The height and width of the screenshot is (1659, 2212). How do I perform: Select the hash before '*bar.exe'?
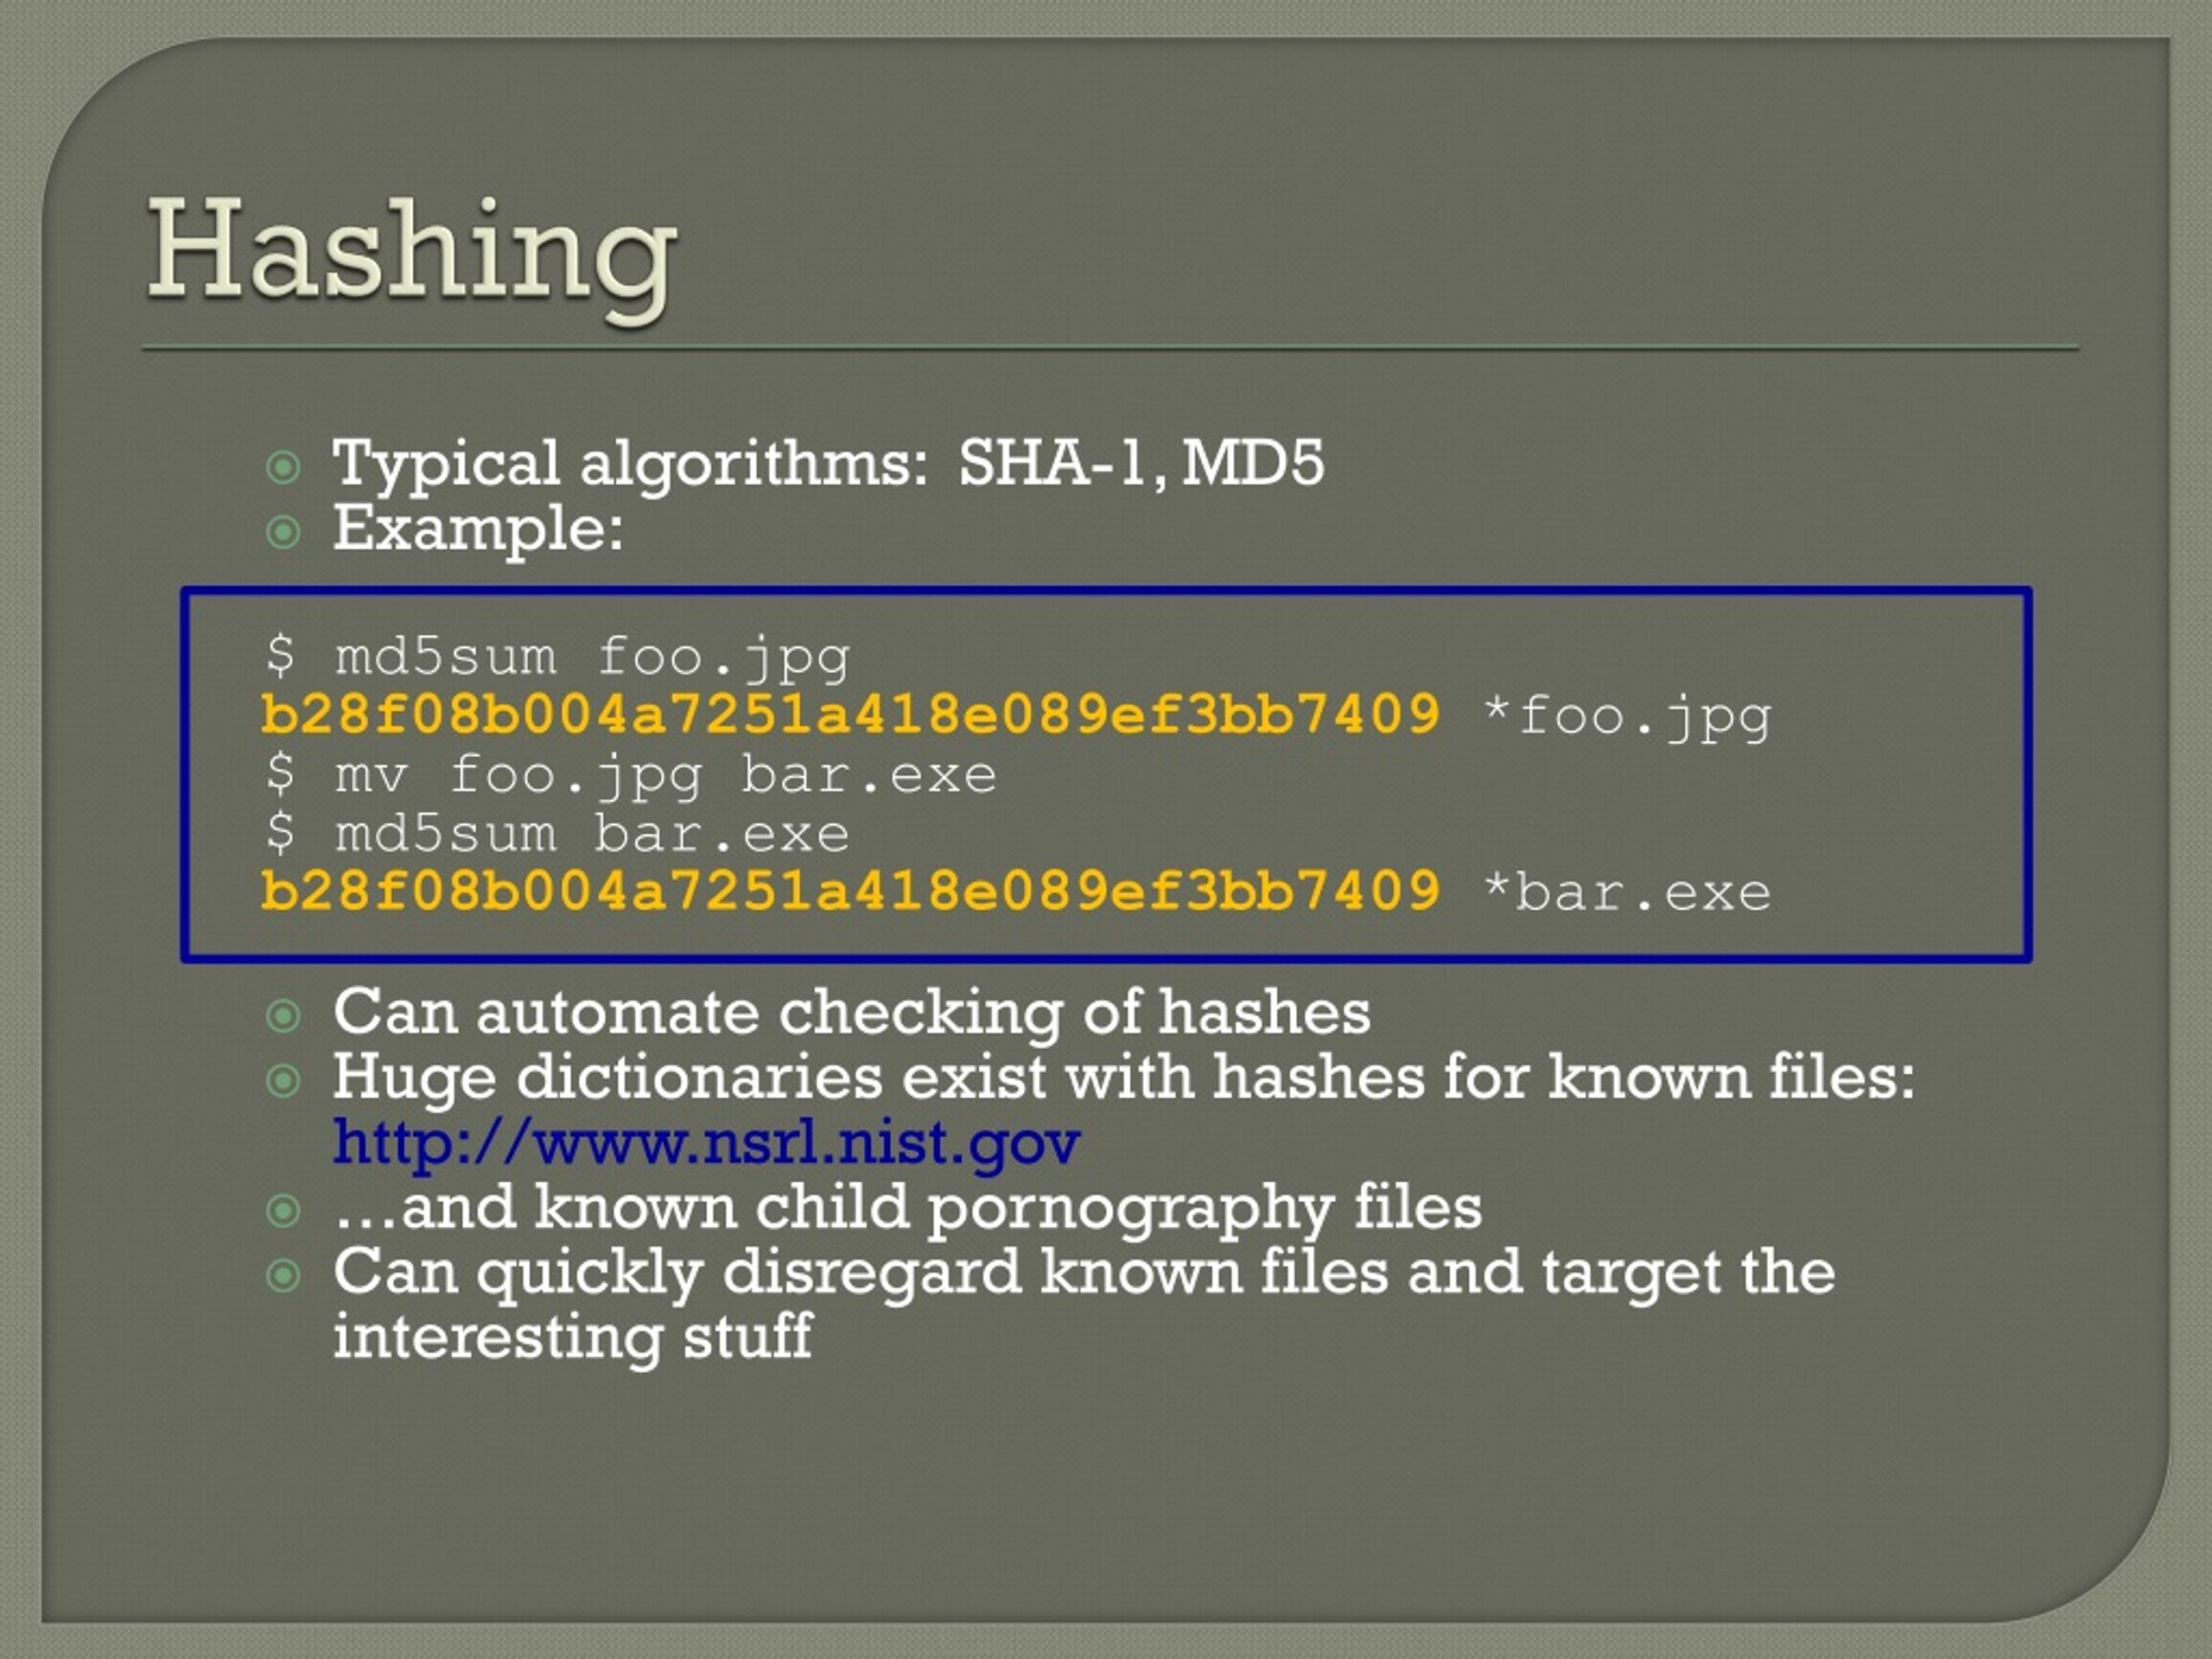(x=850, y=891)
